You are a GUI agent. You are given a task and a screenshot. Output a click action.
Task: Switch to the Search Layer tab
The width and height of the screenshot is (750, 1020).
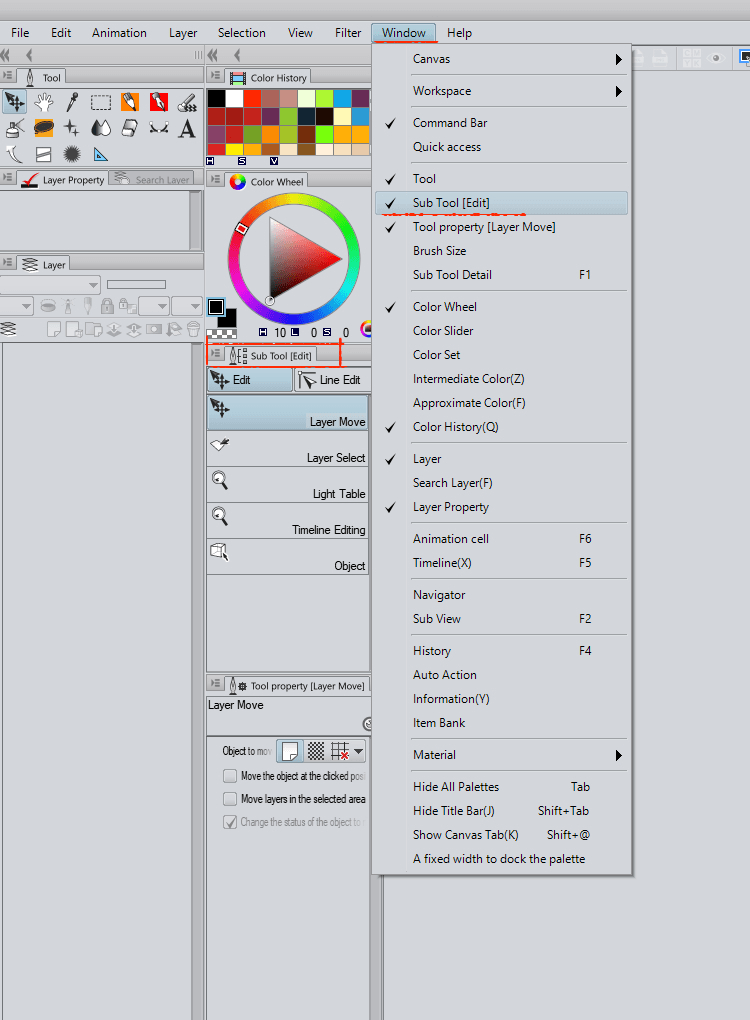[153, 179]
